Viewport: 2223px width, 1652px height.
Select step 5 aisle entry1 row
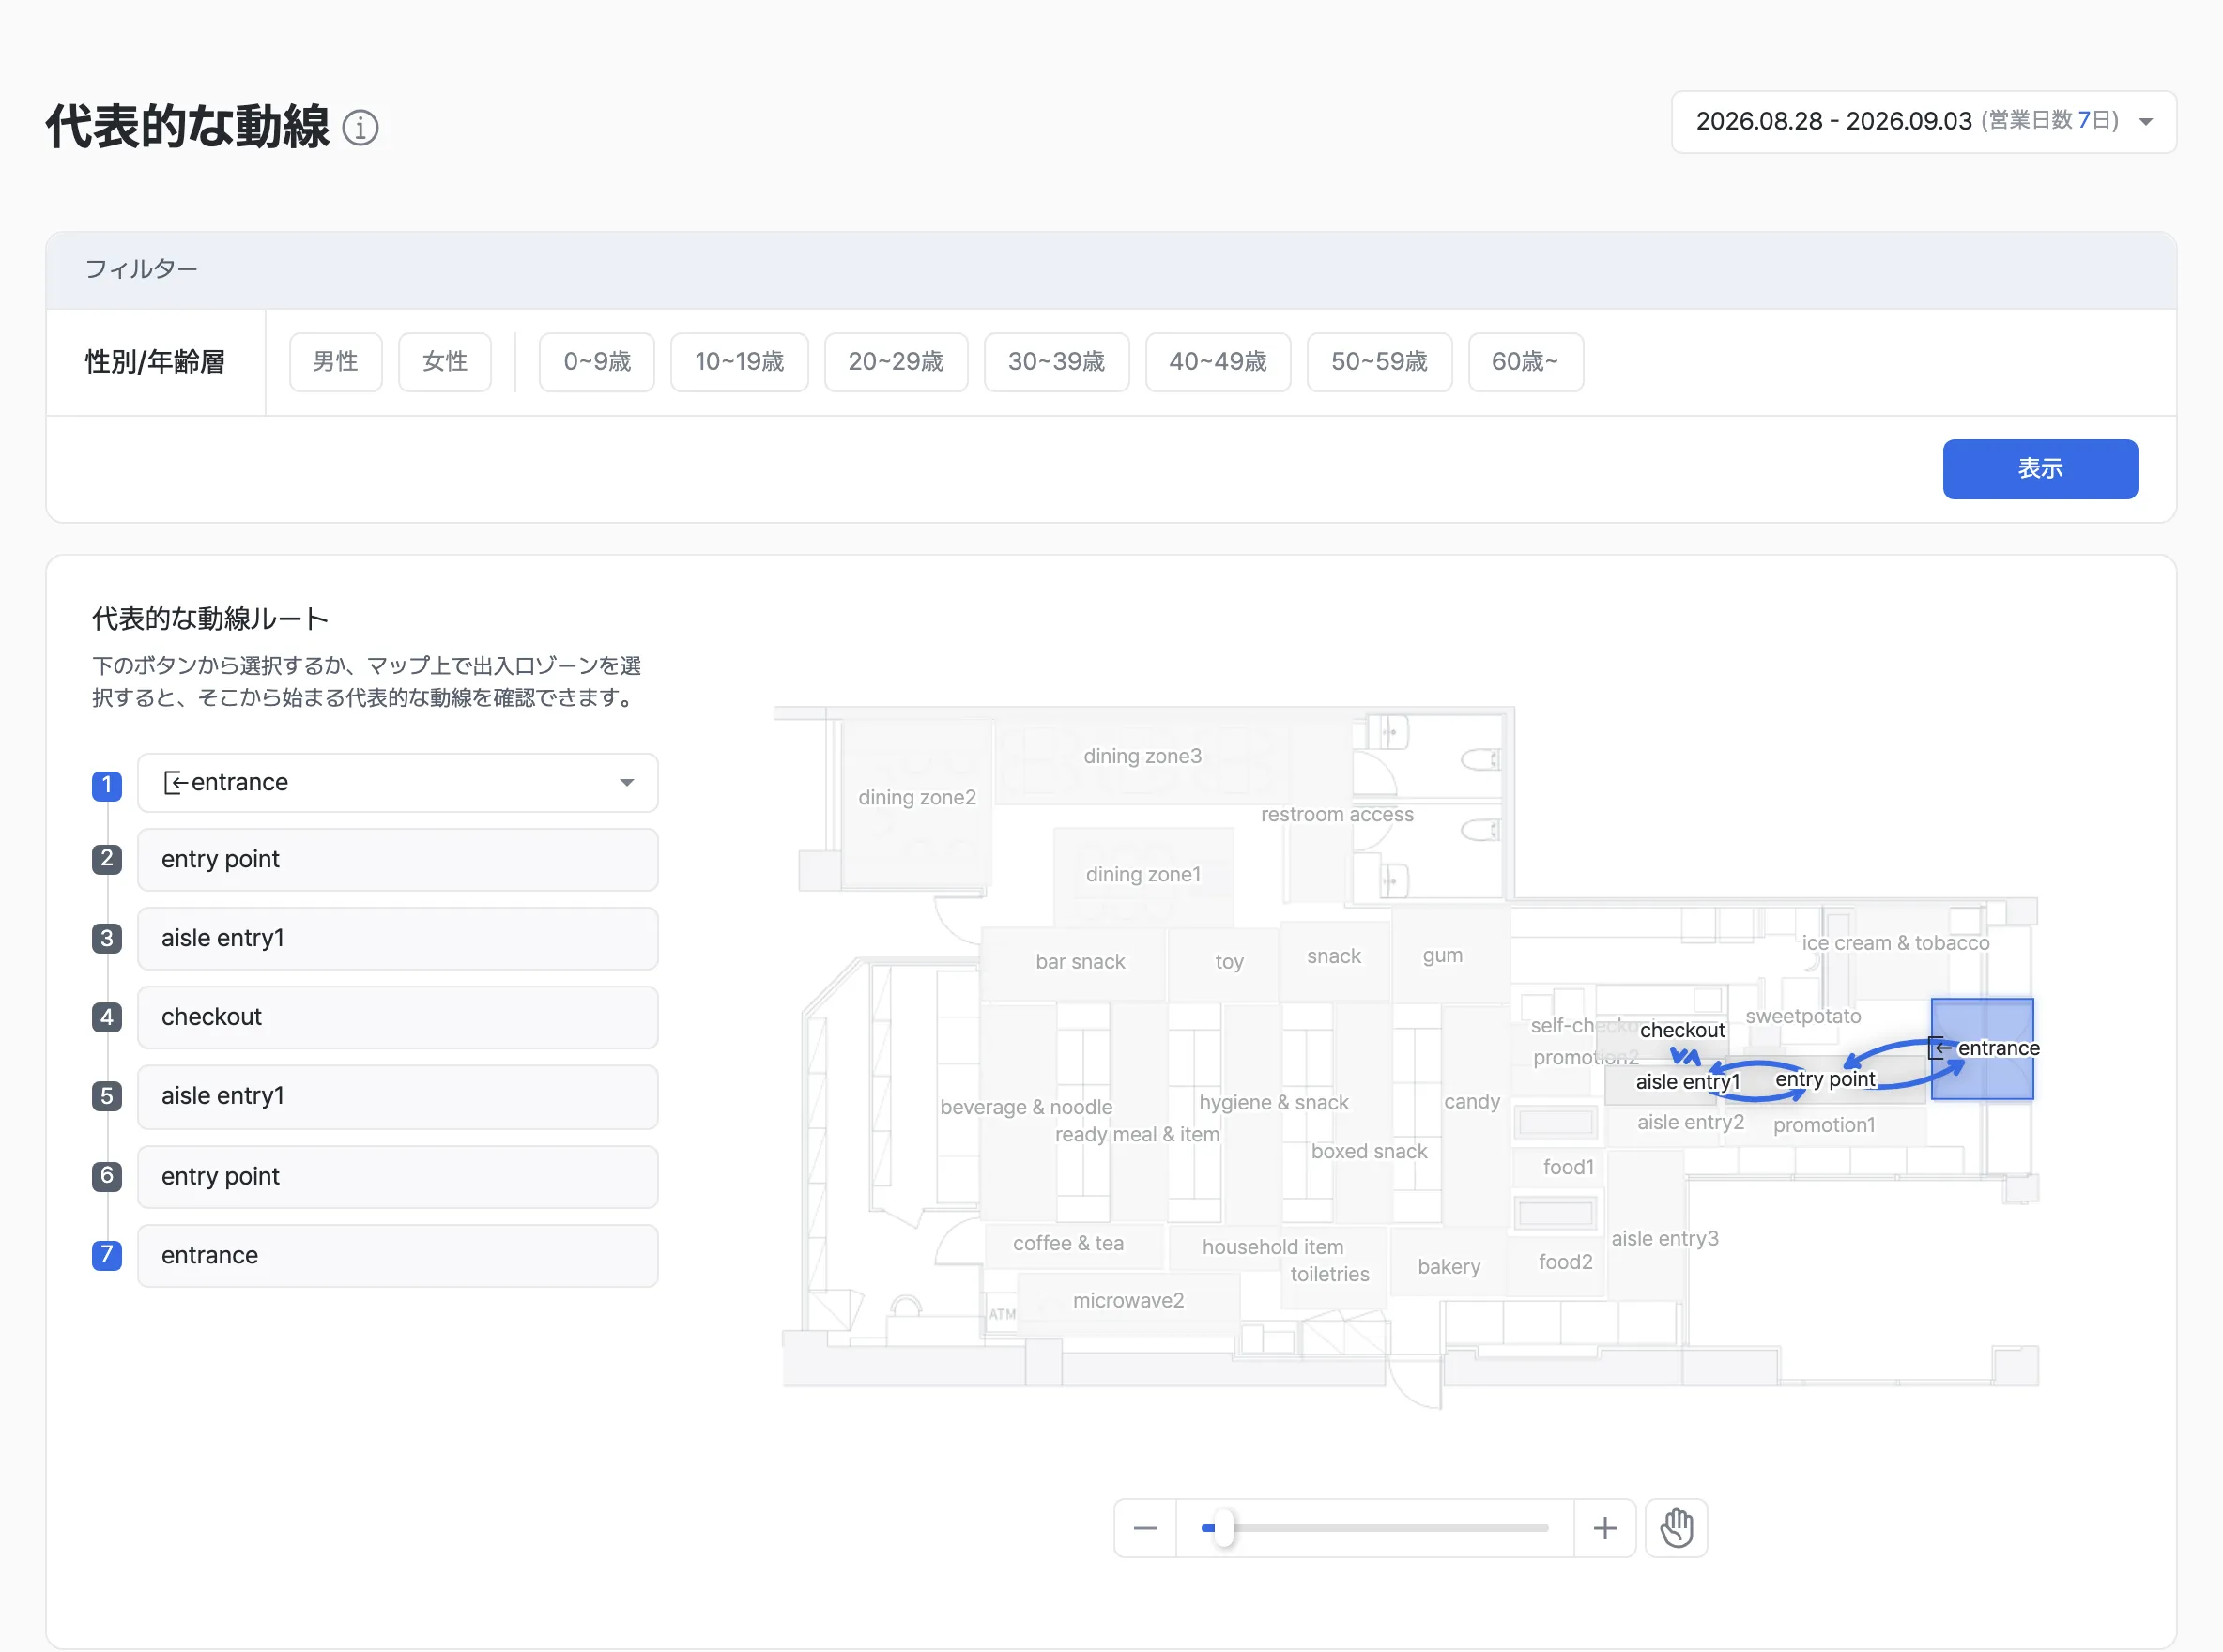(397, 1096)
